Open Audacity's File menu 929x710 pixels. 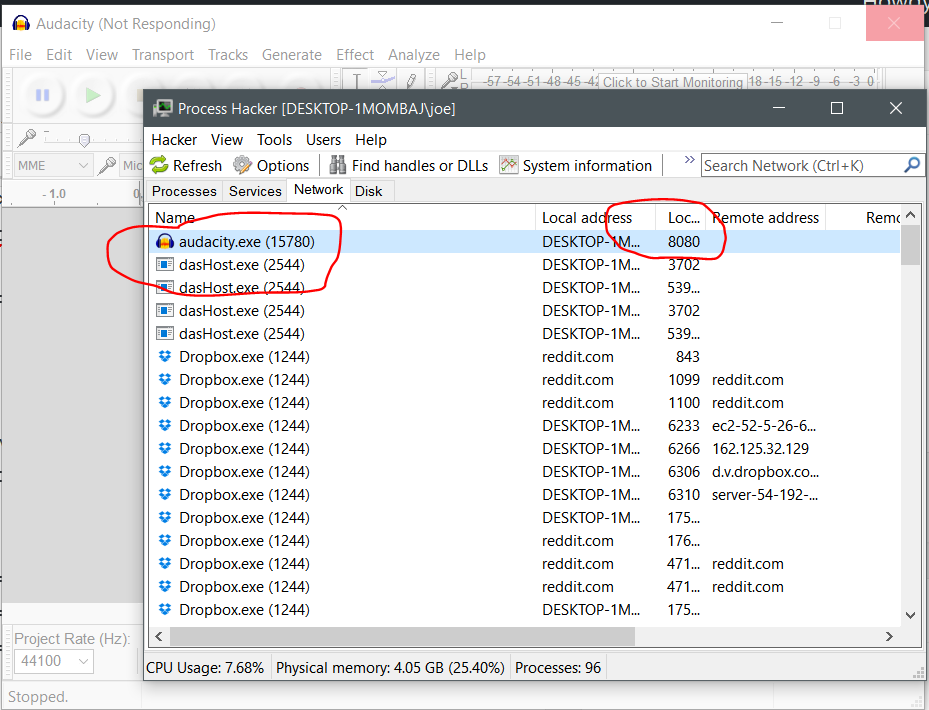[x=21, y=55]
